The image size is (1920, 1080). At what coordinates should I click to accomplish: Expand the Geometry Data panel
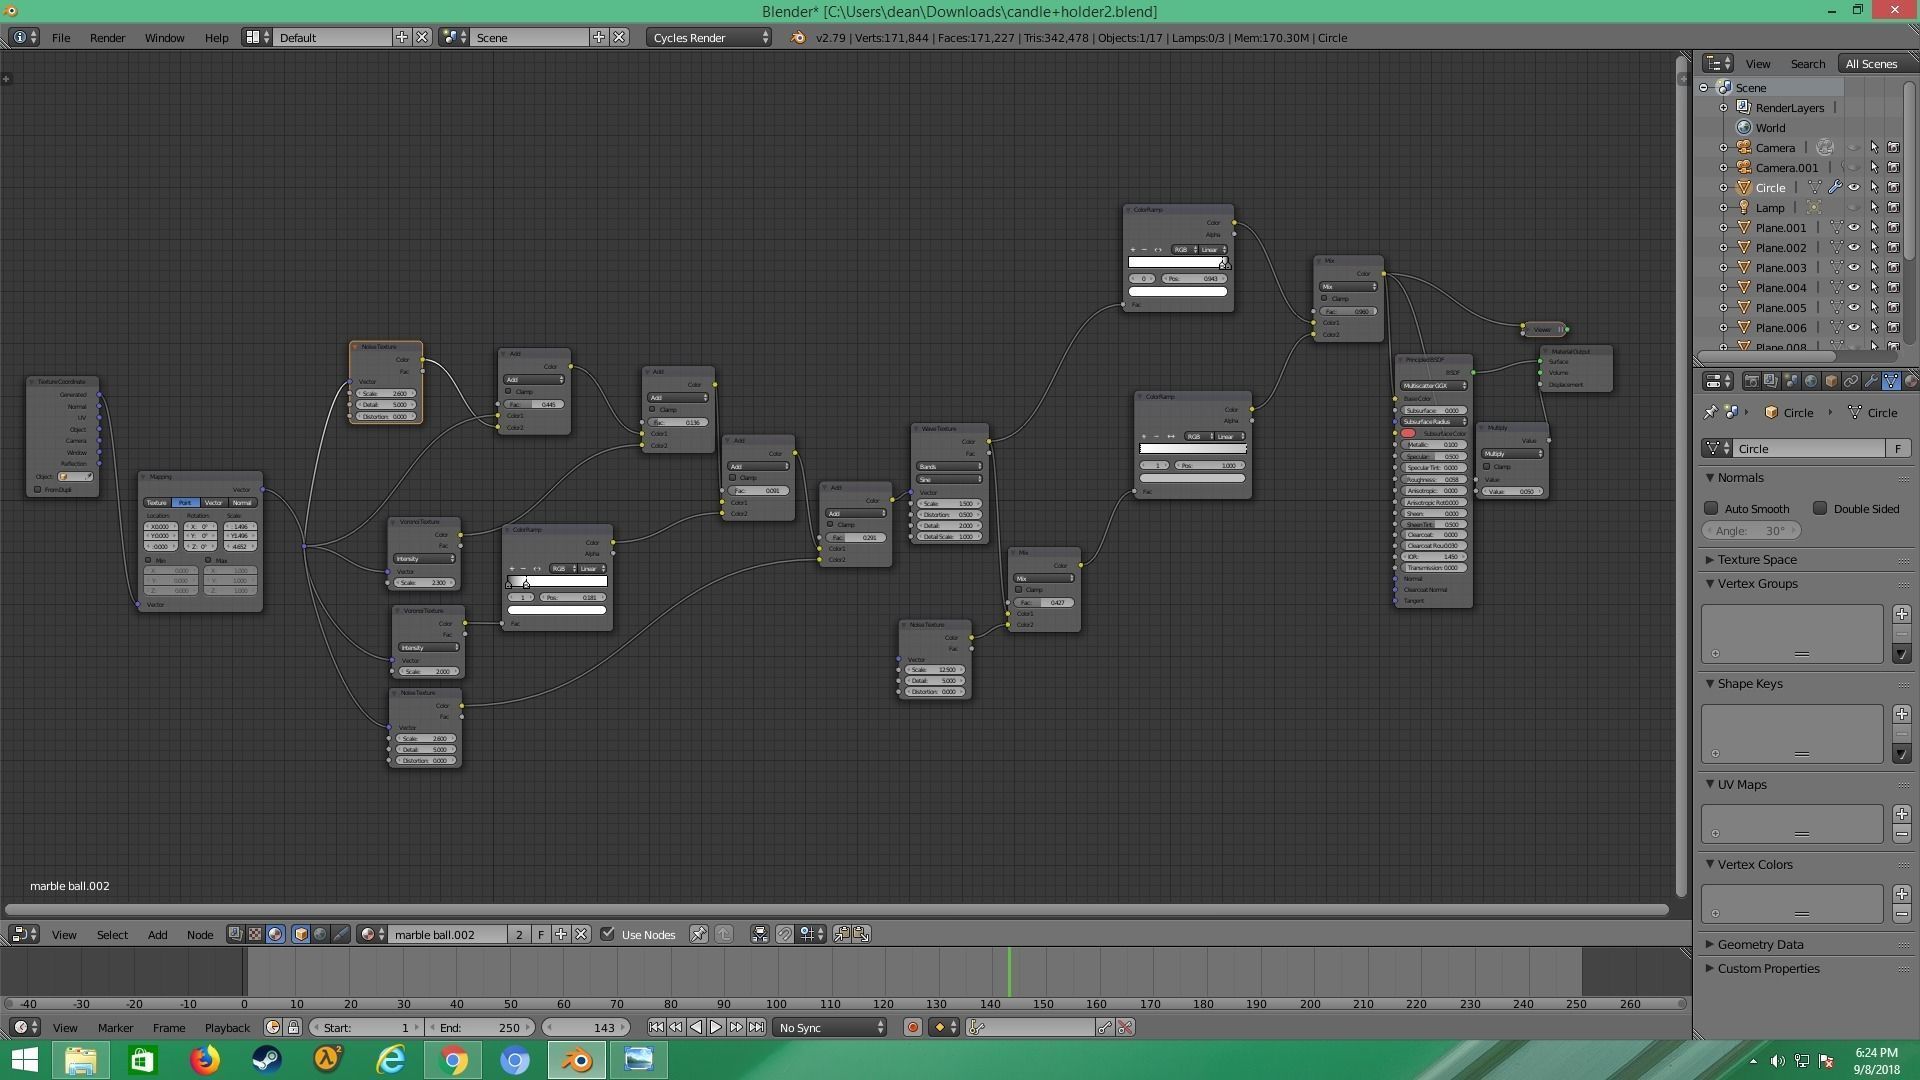(1759, 944)
